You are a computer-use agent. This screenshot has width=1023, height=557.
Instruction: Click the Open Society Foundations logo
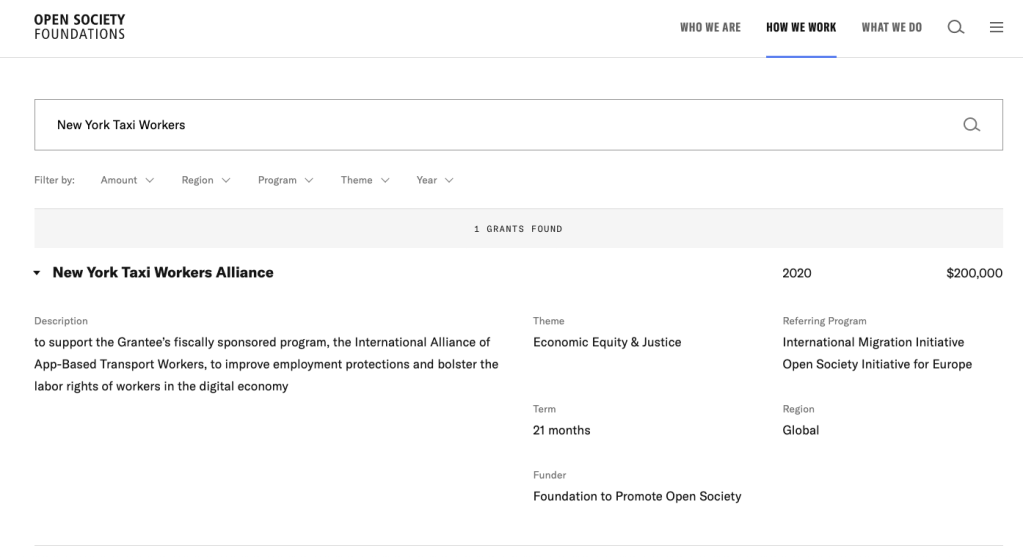(80, 27)
